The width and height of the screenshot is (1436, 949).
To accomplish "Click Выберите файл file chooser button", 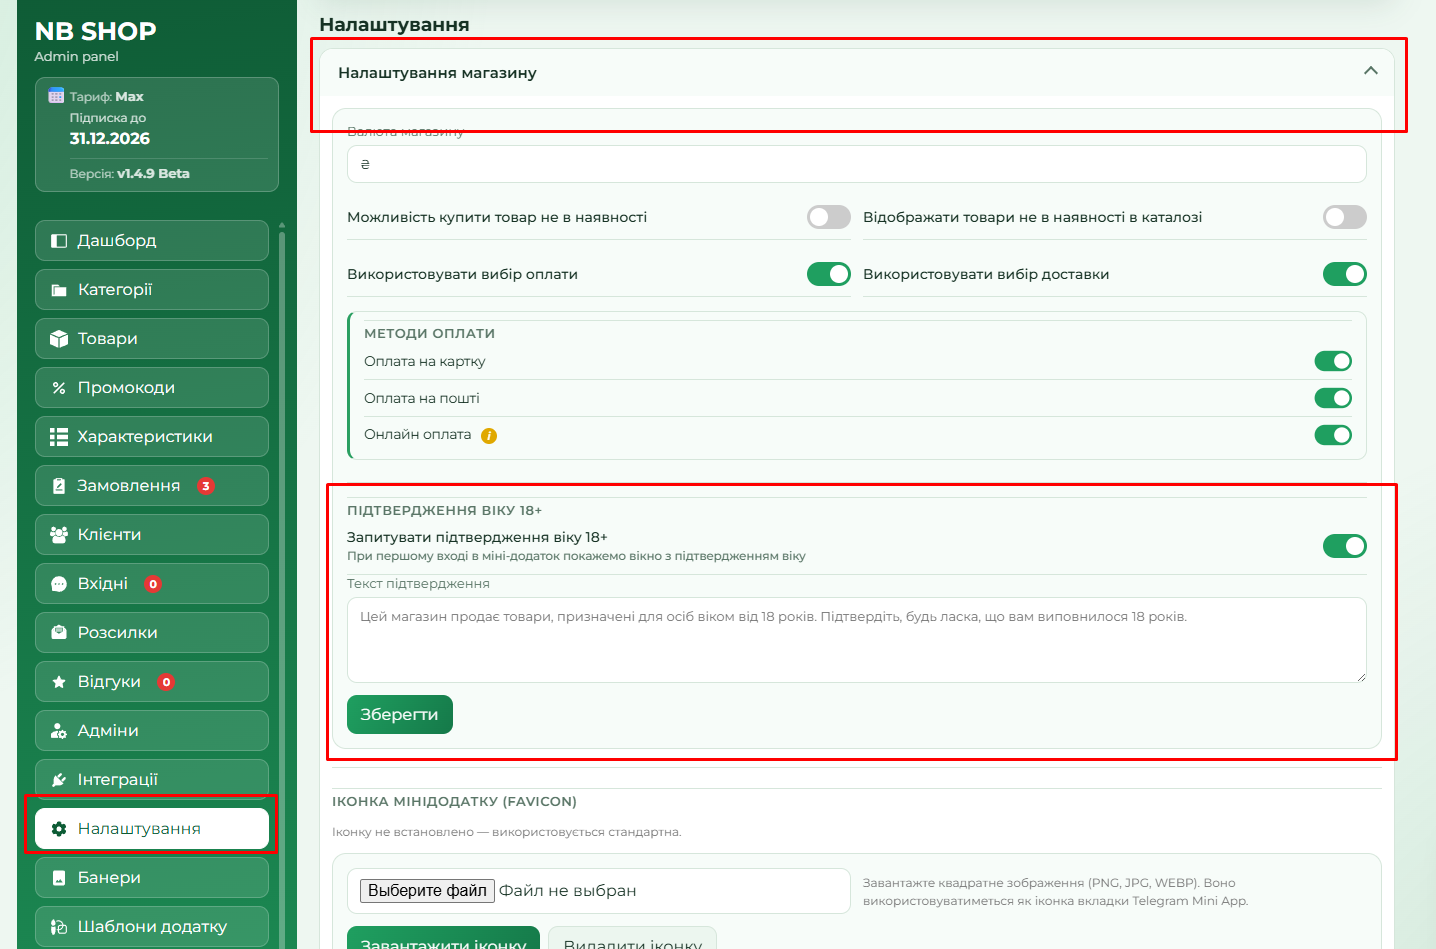I will pos(427,890).
